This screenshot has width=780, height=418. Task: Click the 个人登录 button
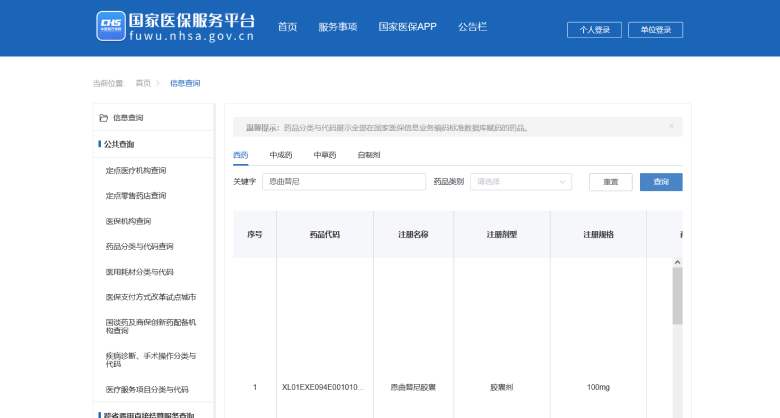594,30
